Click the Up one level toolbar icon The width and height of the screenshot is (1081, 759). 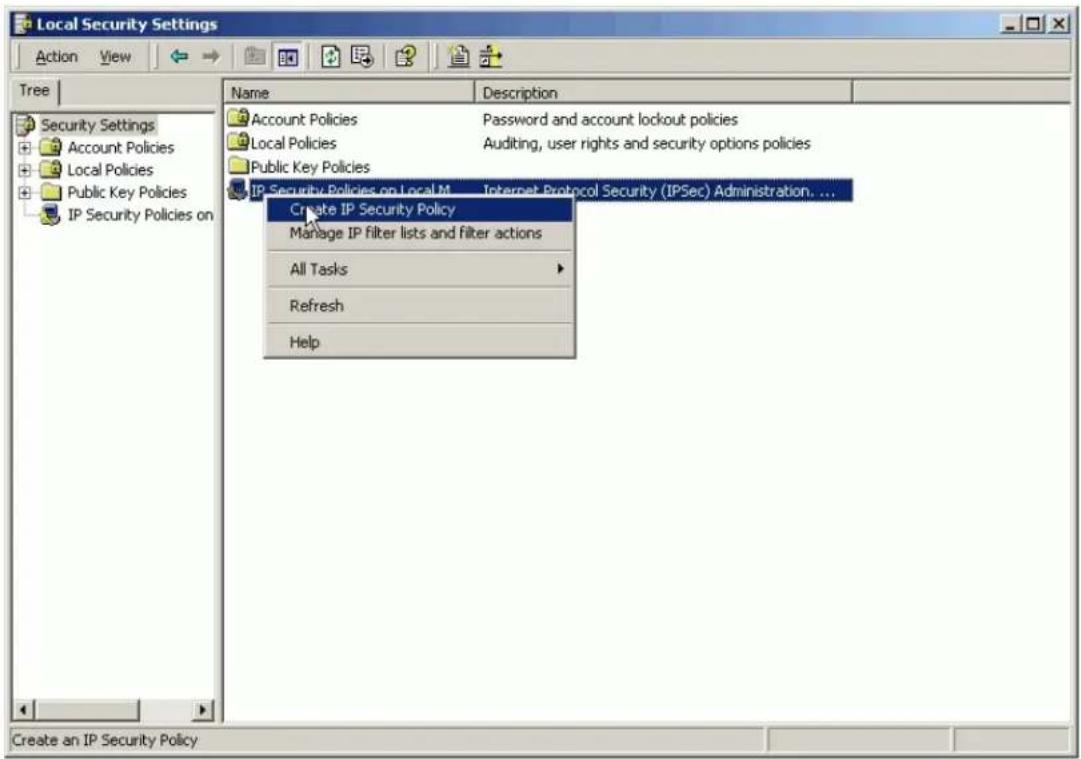[254, 57]
